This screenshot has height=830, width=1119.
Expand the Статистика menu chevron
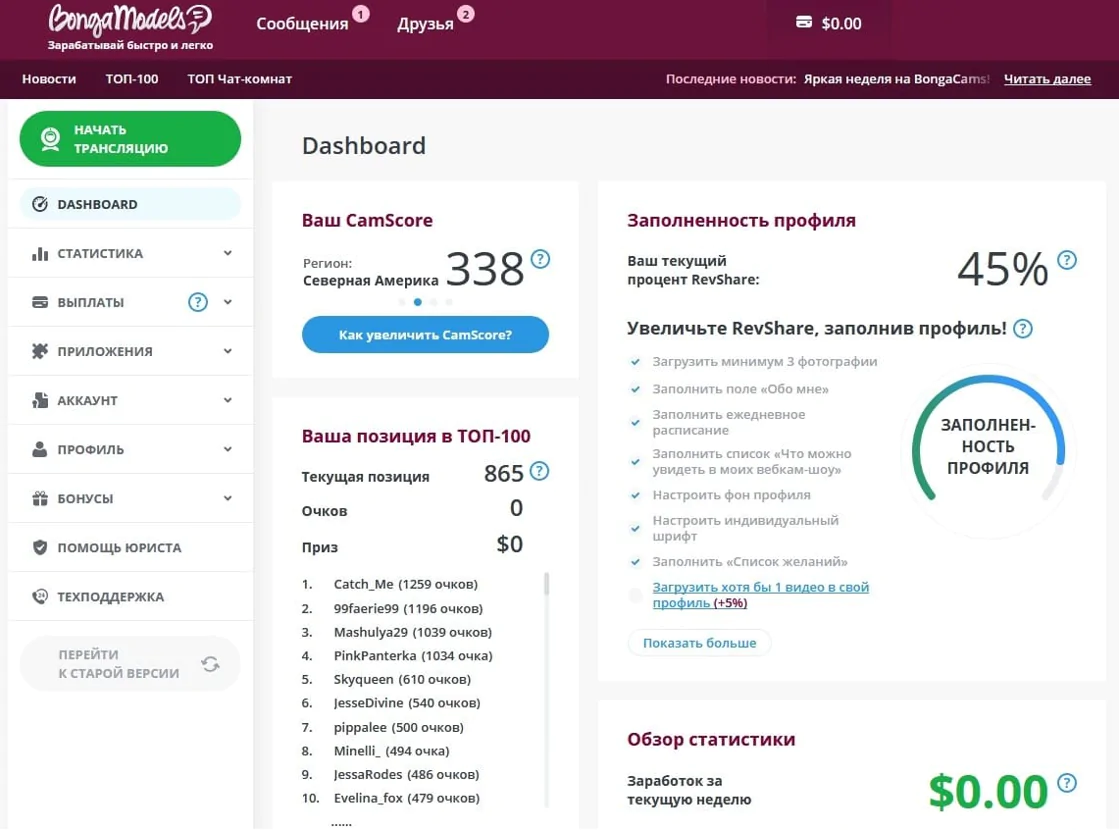tap(228, 253)
